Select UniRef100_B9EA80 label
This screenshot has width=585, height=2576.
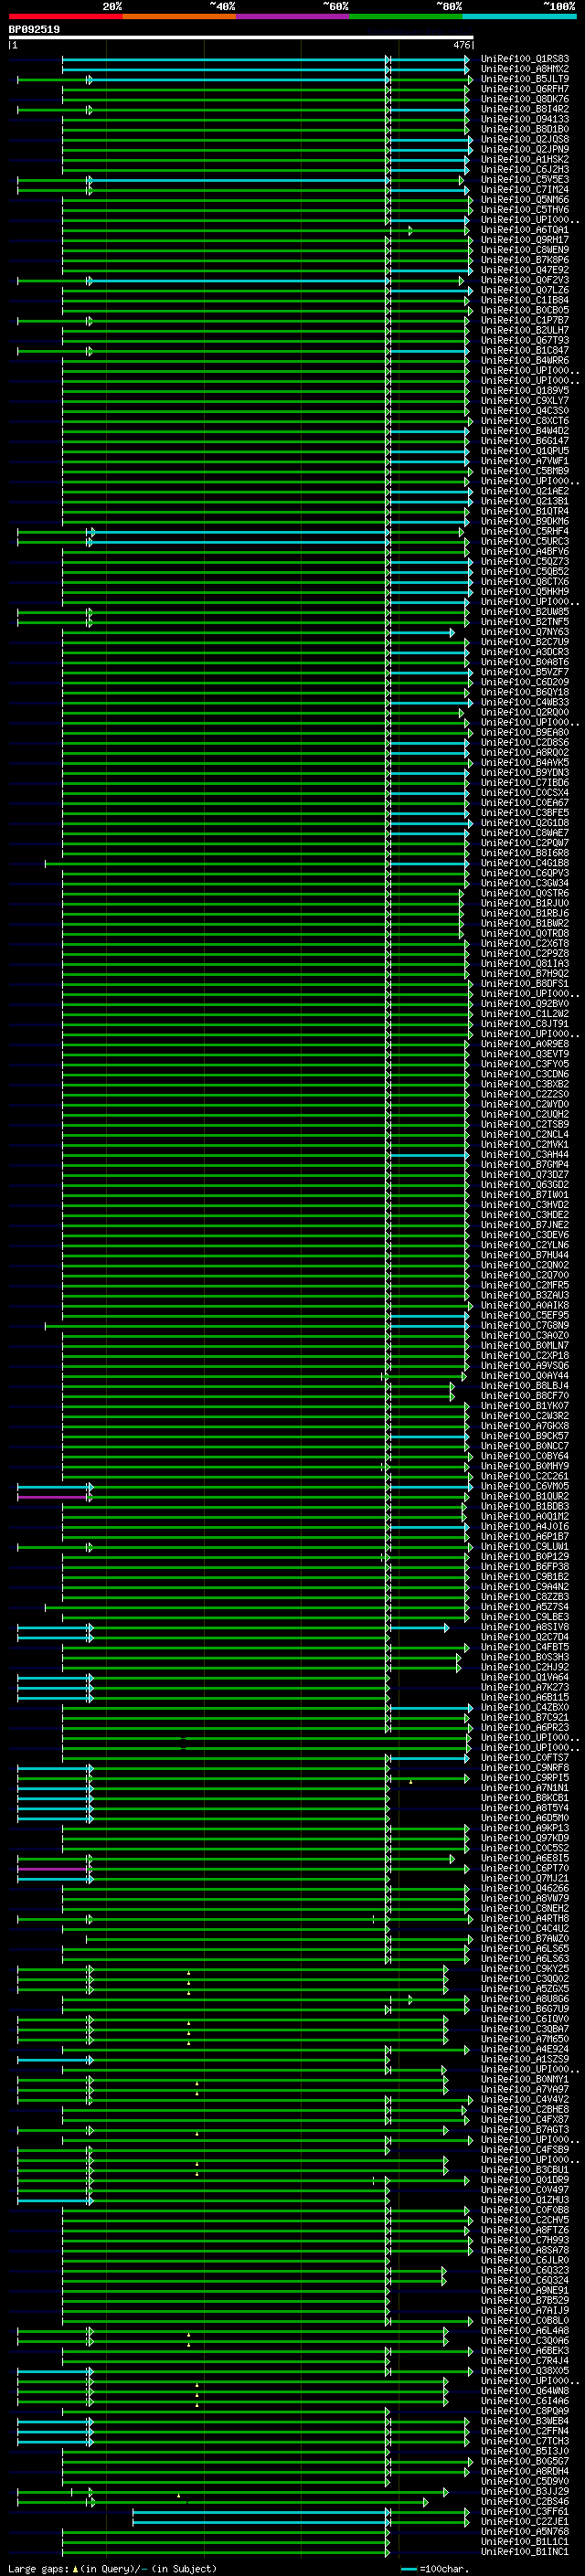pos(525,733)
